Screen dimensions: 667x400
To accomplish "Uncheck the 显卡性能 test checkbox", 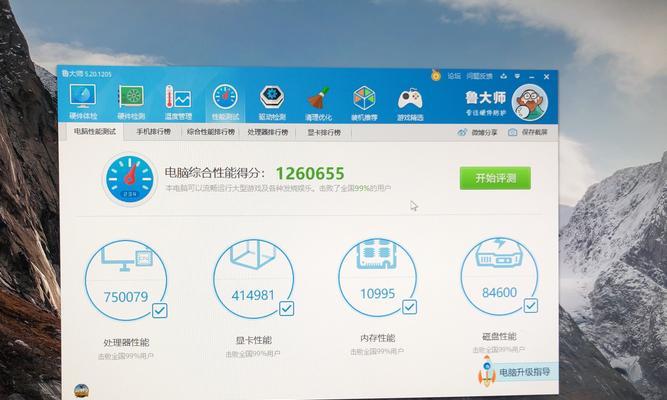I will coord(286,309).
